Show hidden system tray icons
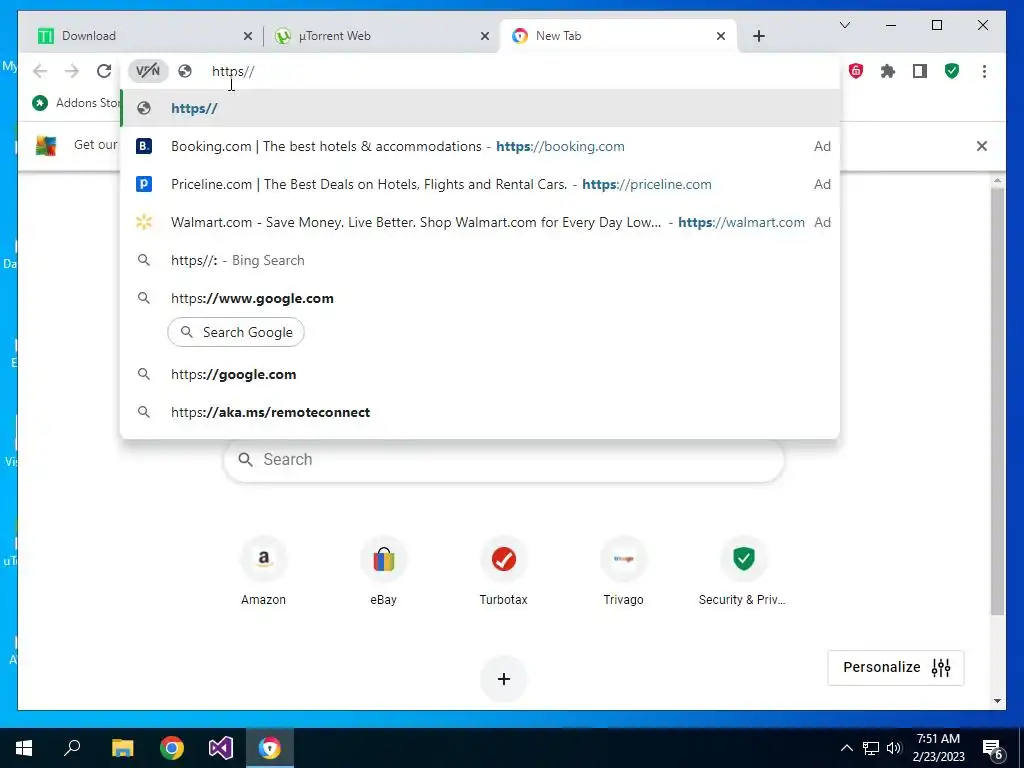Image resolution: width=1024 pixels, height=768 pixels. (x=846, y=748)
